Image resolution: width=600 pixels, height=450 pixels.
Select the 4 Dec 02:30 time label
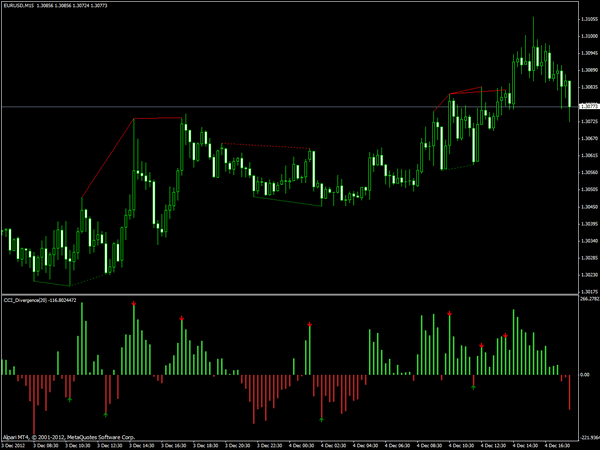tap(333, 446)
